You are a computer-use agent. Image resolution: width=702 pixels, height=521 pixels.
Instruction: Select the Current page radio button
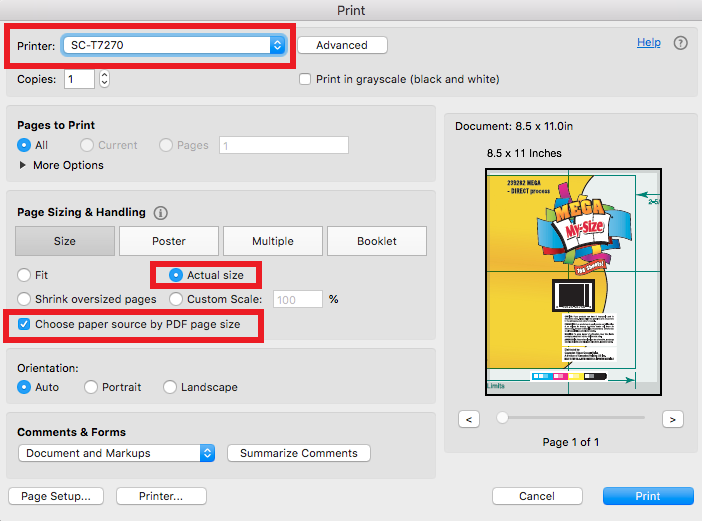point(87,145)
